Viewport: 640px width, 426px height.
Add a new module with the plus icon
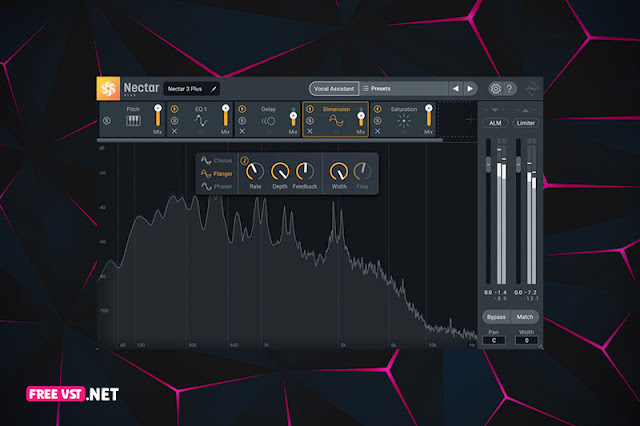click(470, 120)
